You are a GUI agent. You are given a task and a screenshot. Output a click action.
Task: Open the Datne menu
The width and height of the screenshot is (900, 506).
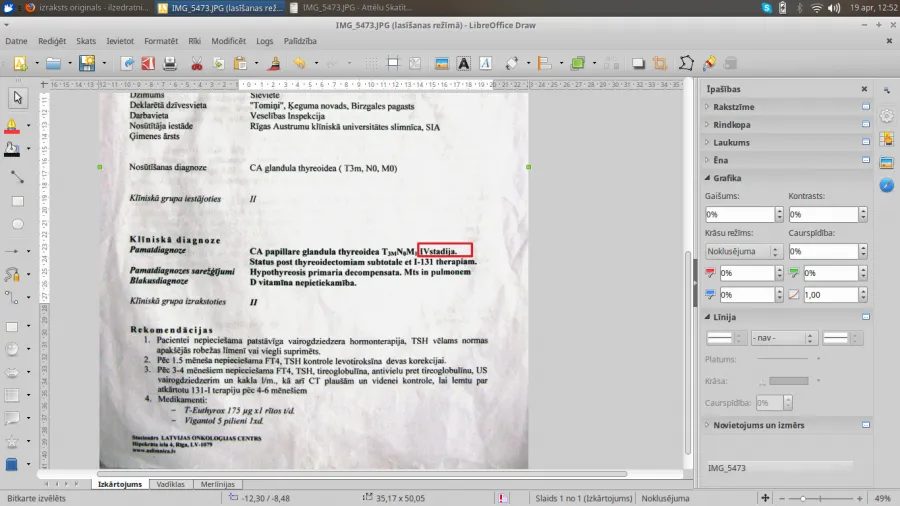[x=16, y=41]
